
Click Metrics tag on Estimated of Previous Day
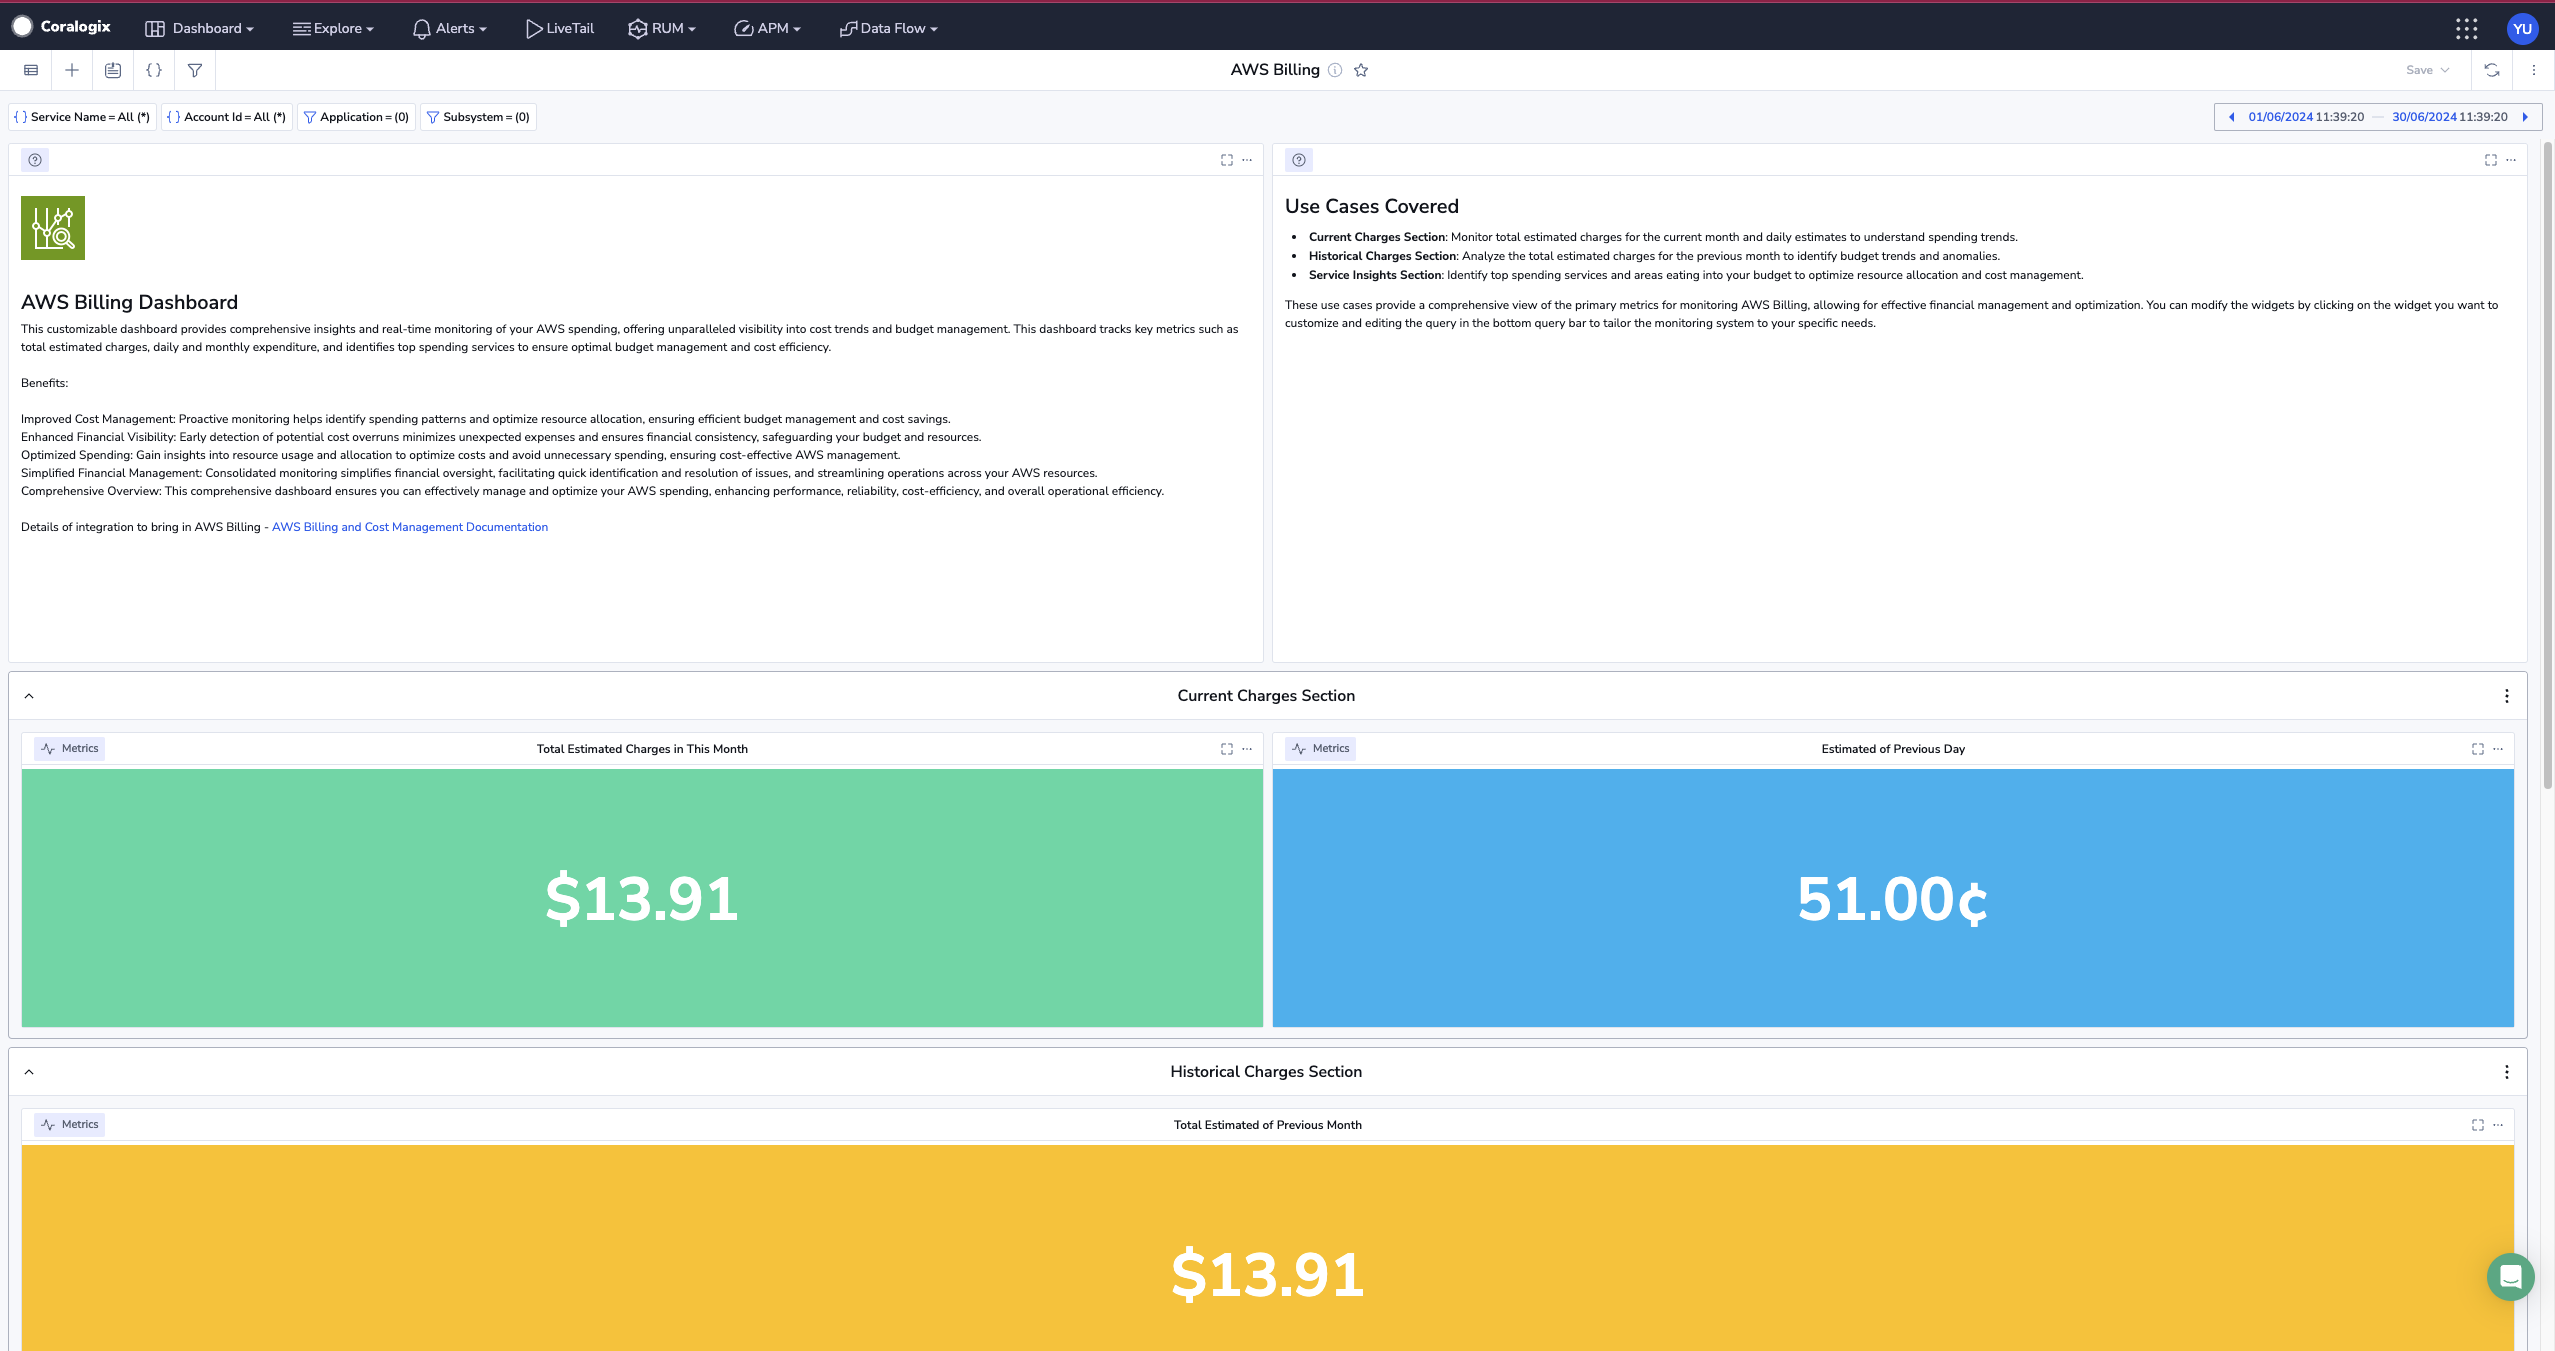click(1321, 748)
